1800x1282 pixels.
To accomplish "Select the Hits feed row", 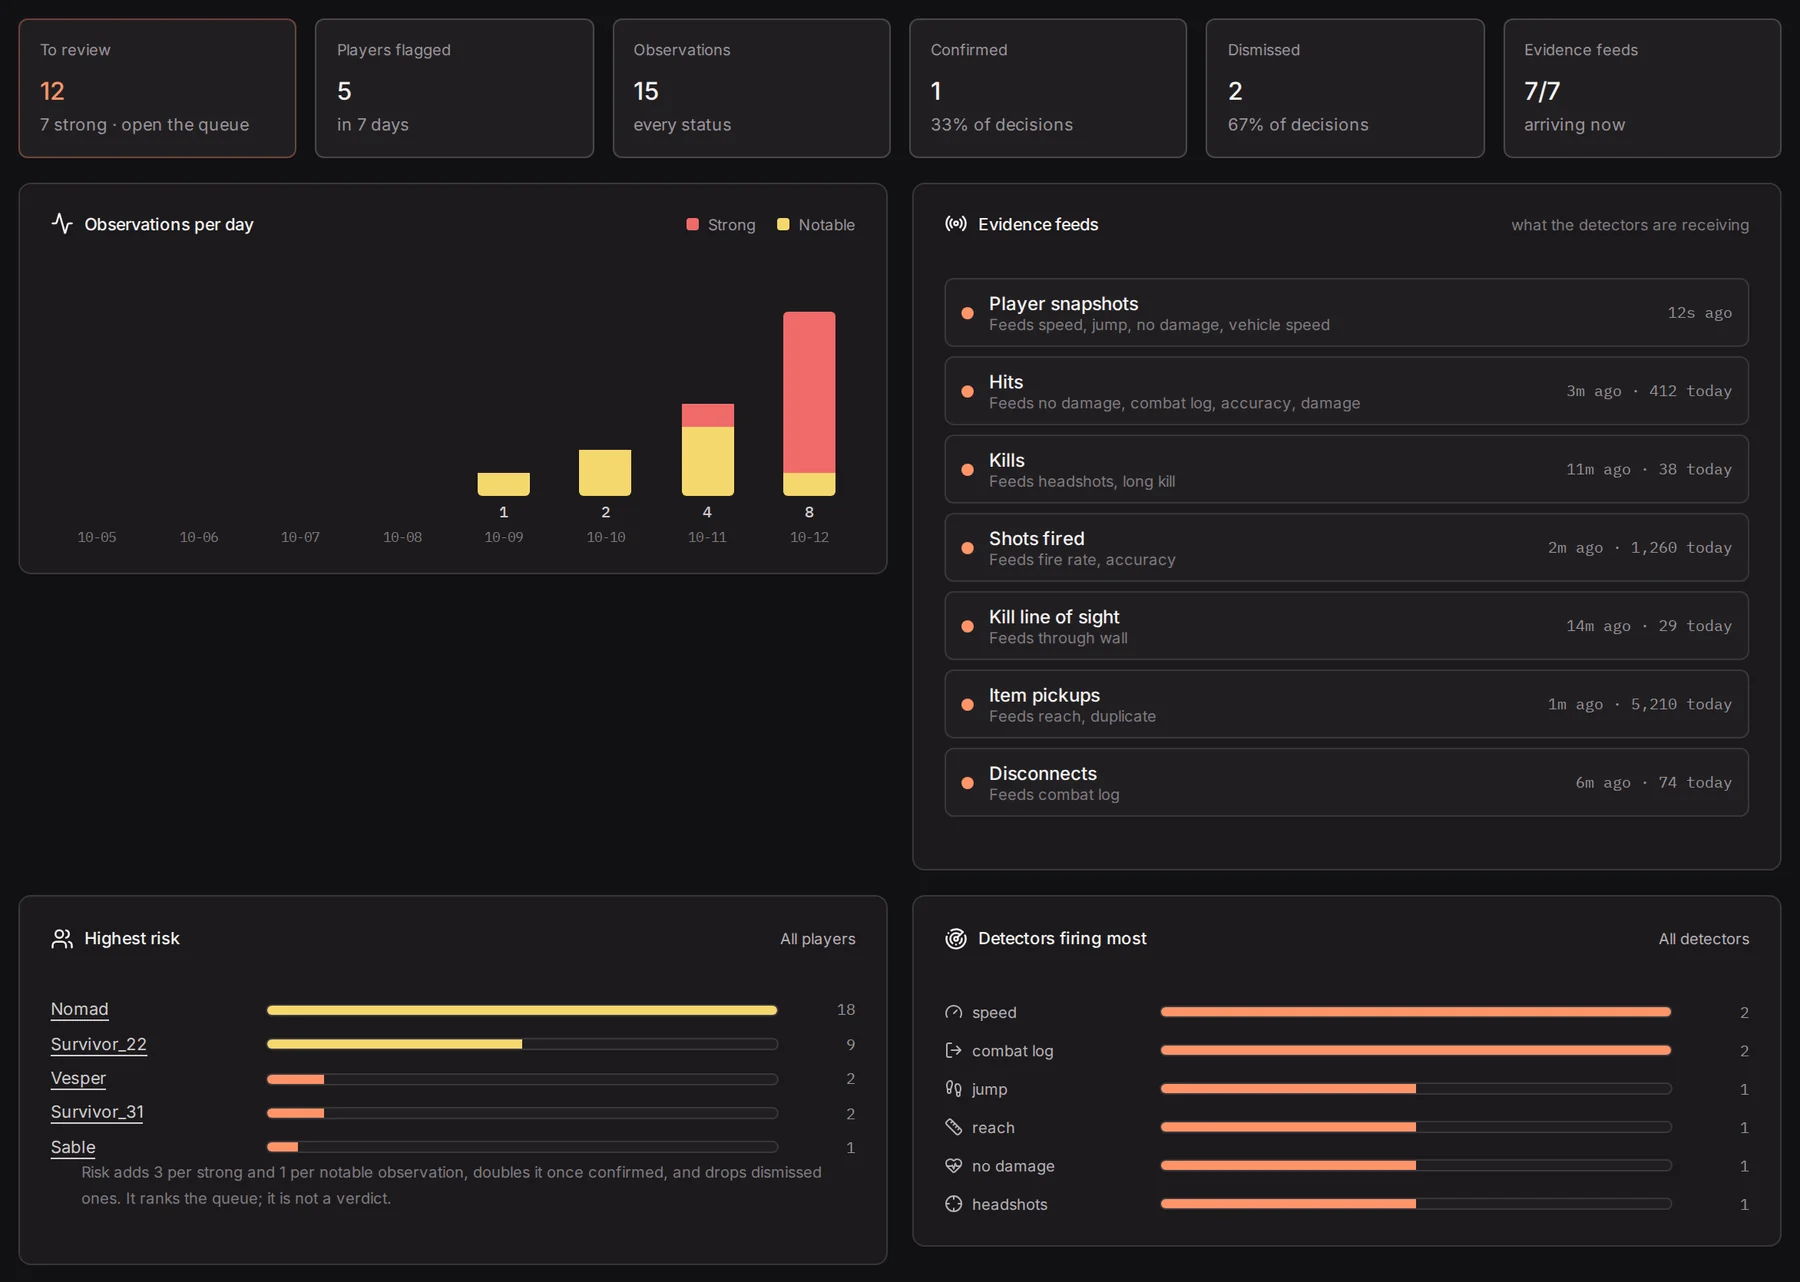I will coord(1346,391).
